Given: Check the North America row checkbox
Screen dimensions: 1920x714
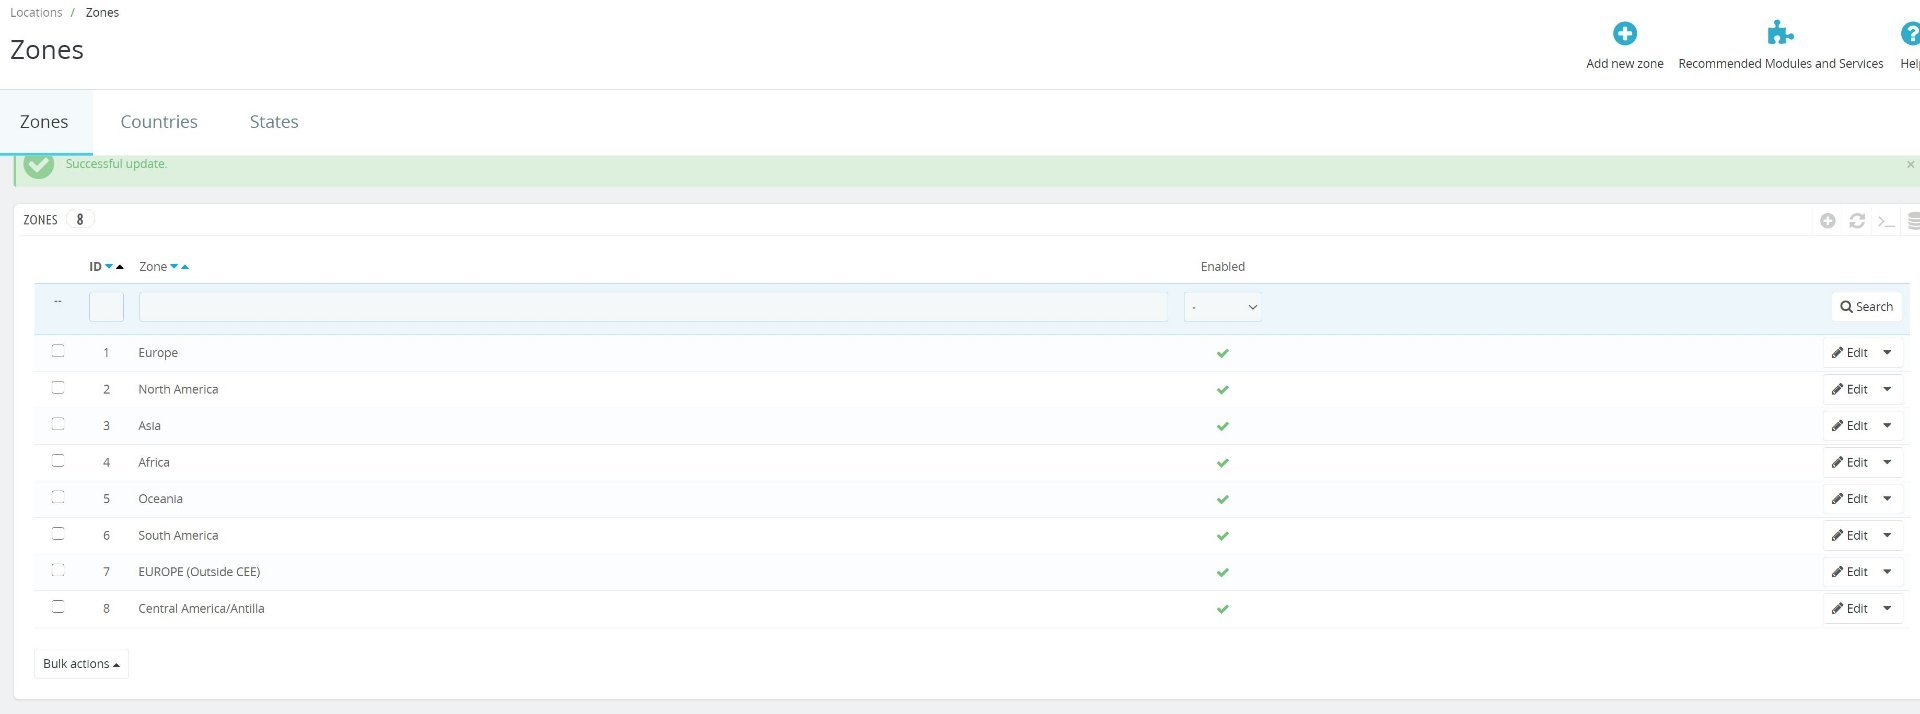Looking at the screenshot, I should pyautogui.click(x=58, y=388).
